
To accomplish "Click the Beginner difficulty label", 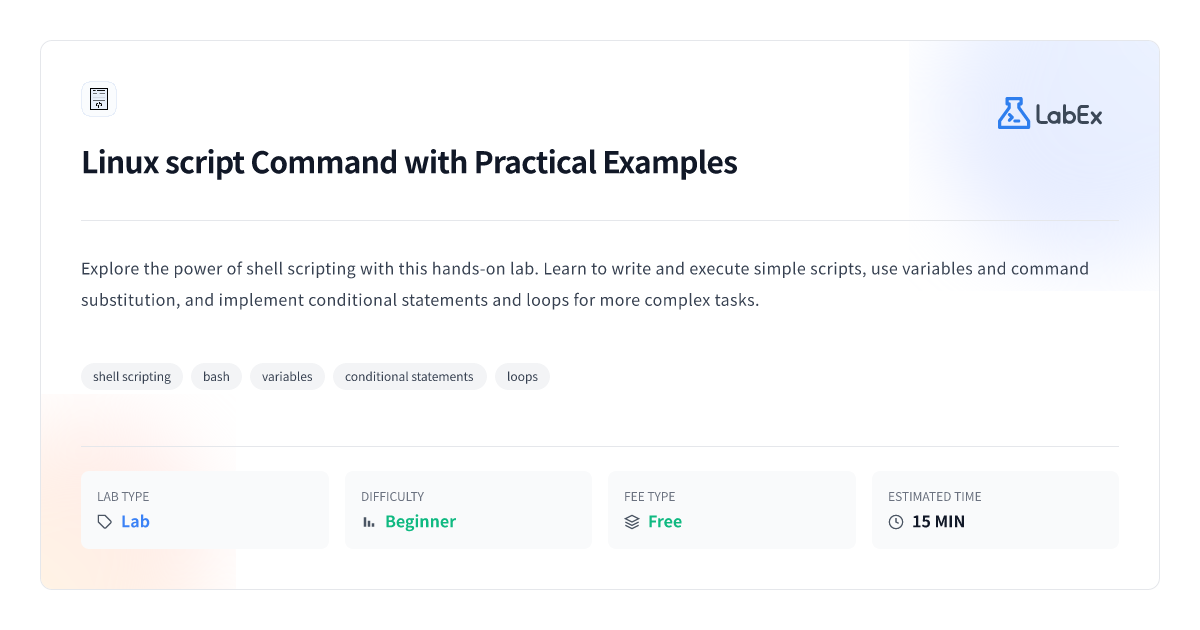I will (420, 522).
